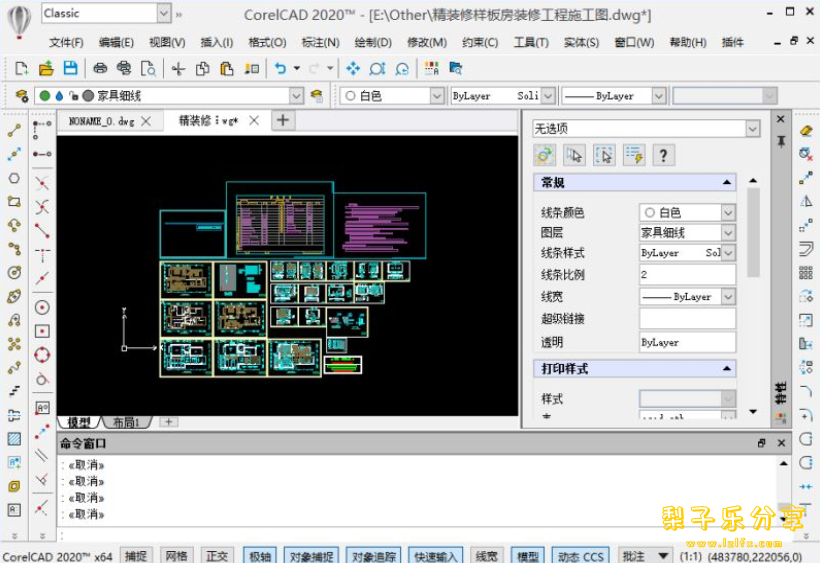Click the Copy icon in toolbar
The image size is (820, 563).
(x=202, y=68)
